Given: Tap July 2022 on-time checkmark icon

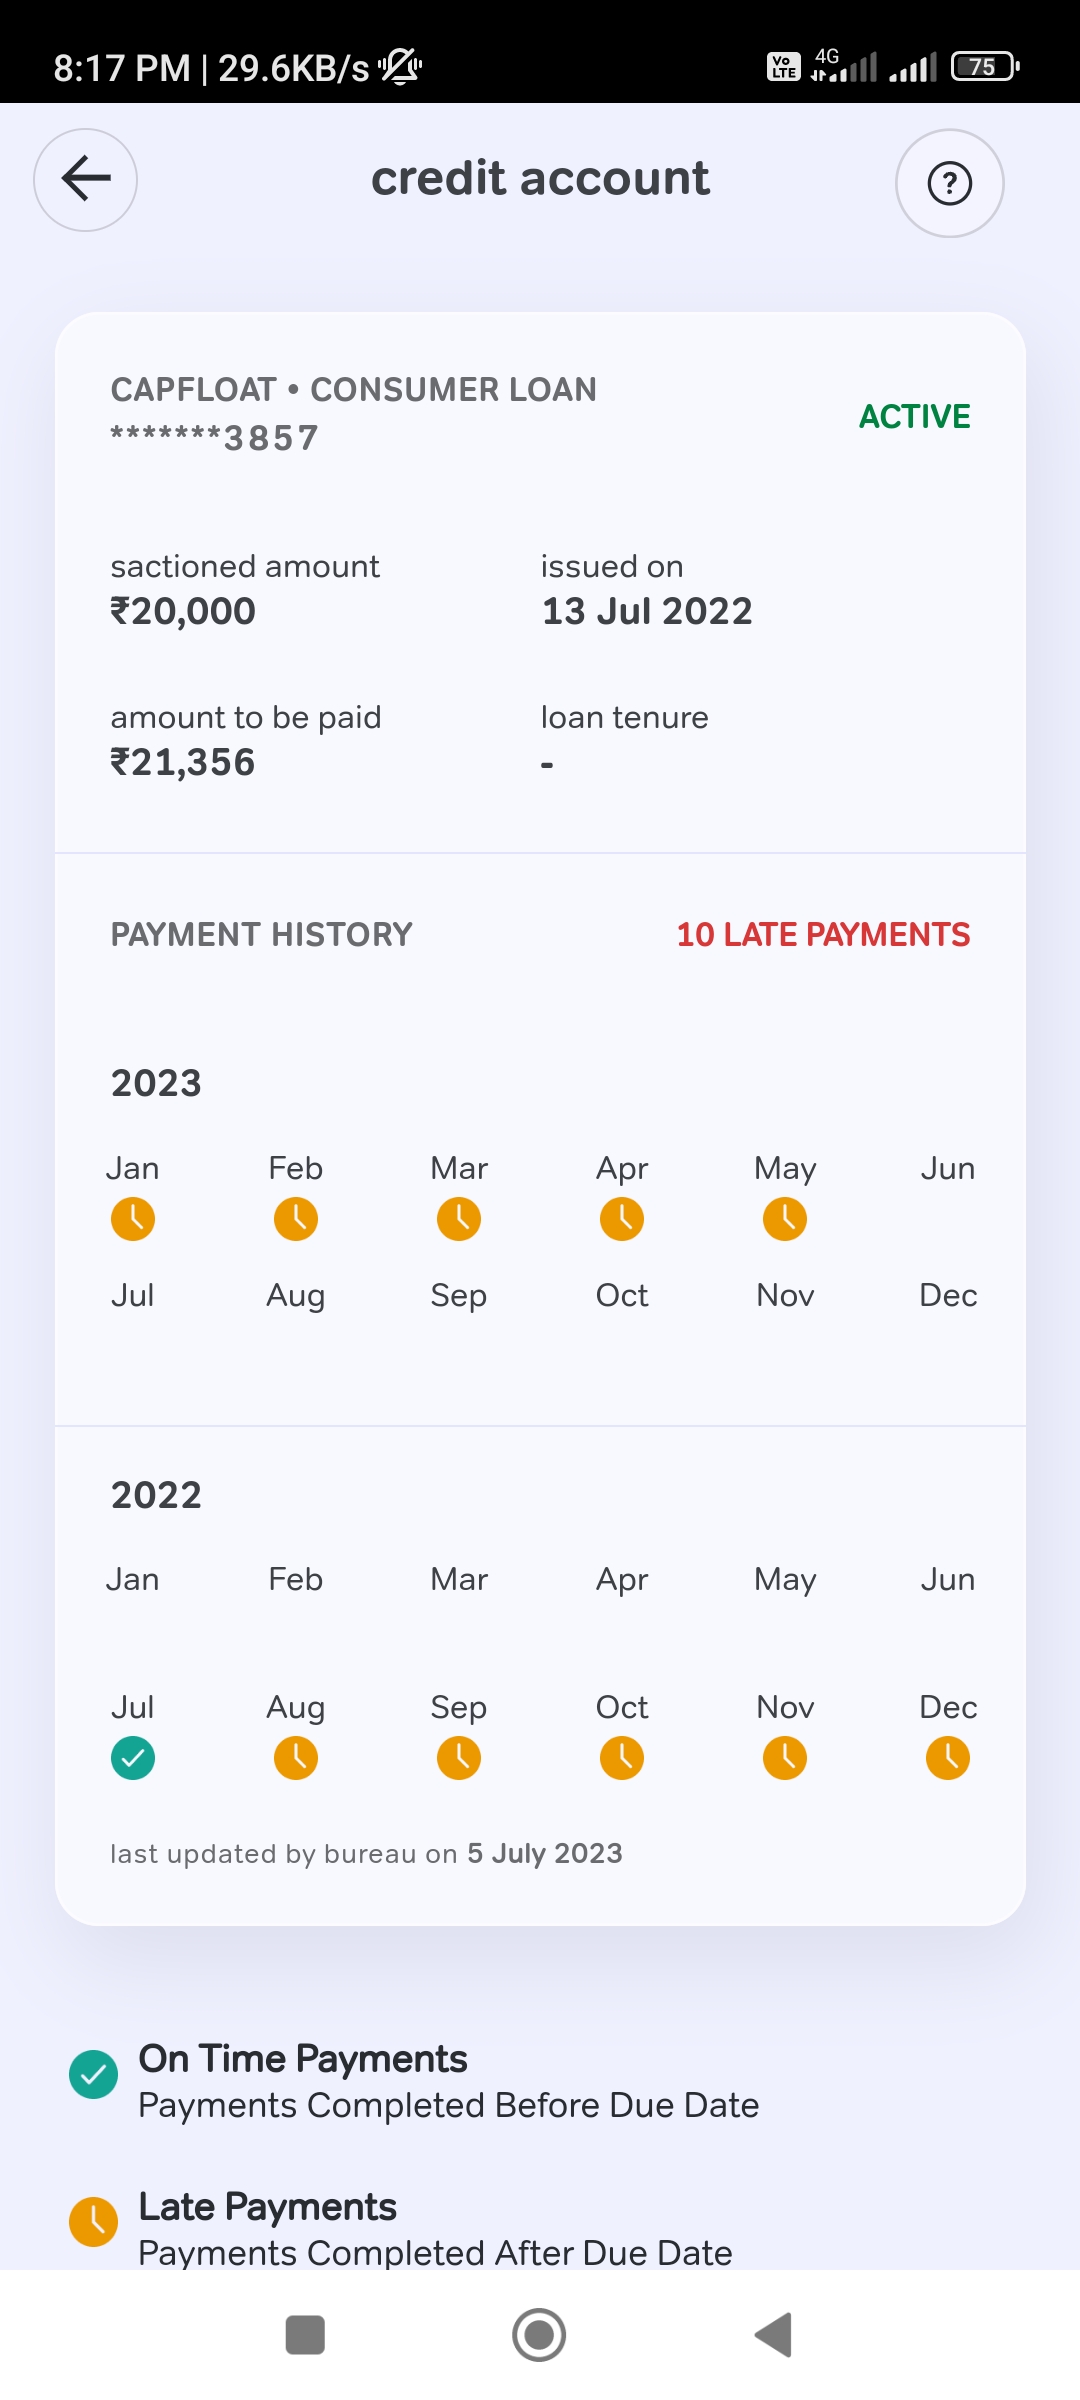Looking at the screenshot, I should tap(133, 1758).
